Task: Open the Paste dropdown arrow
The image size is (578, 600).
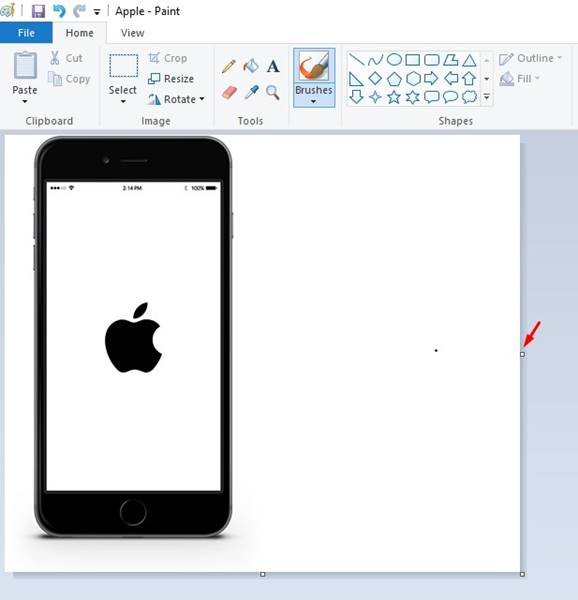Action: coord(25,101)
